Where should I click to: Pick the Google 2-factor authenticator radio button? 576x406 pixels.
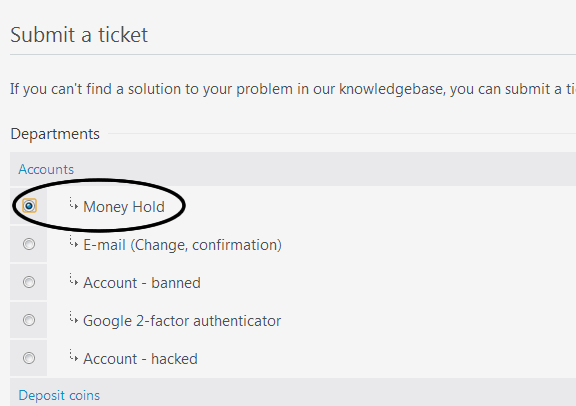[29, 320]
